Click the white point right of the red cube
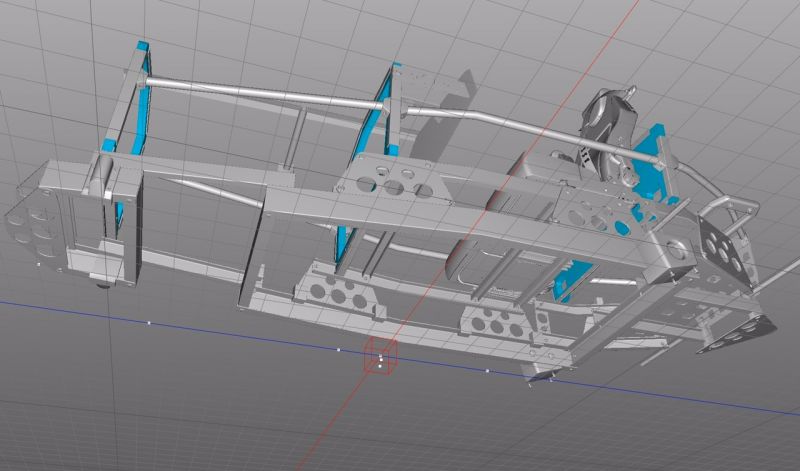This screenshot has width=800, height=471. (487, 371)
